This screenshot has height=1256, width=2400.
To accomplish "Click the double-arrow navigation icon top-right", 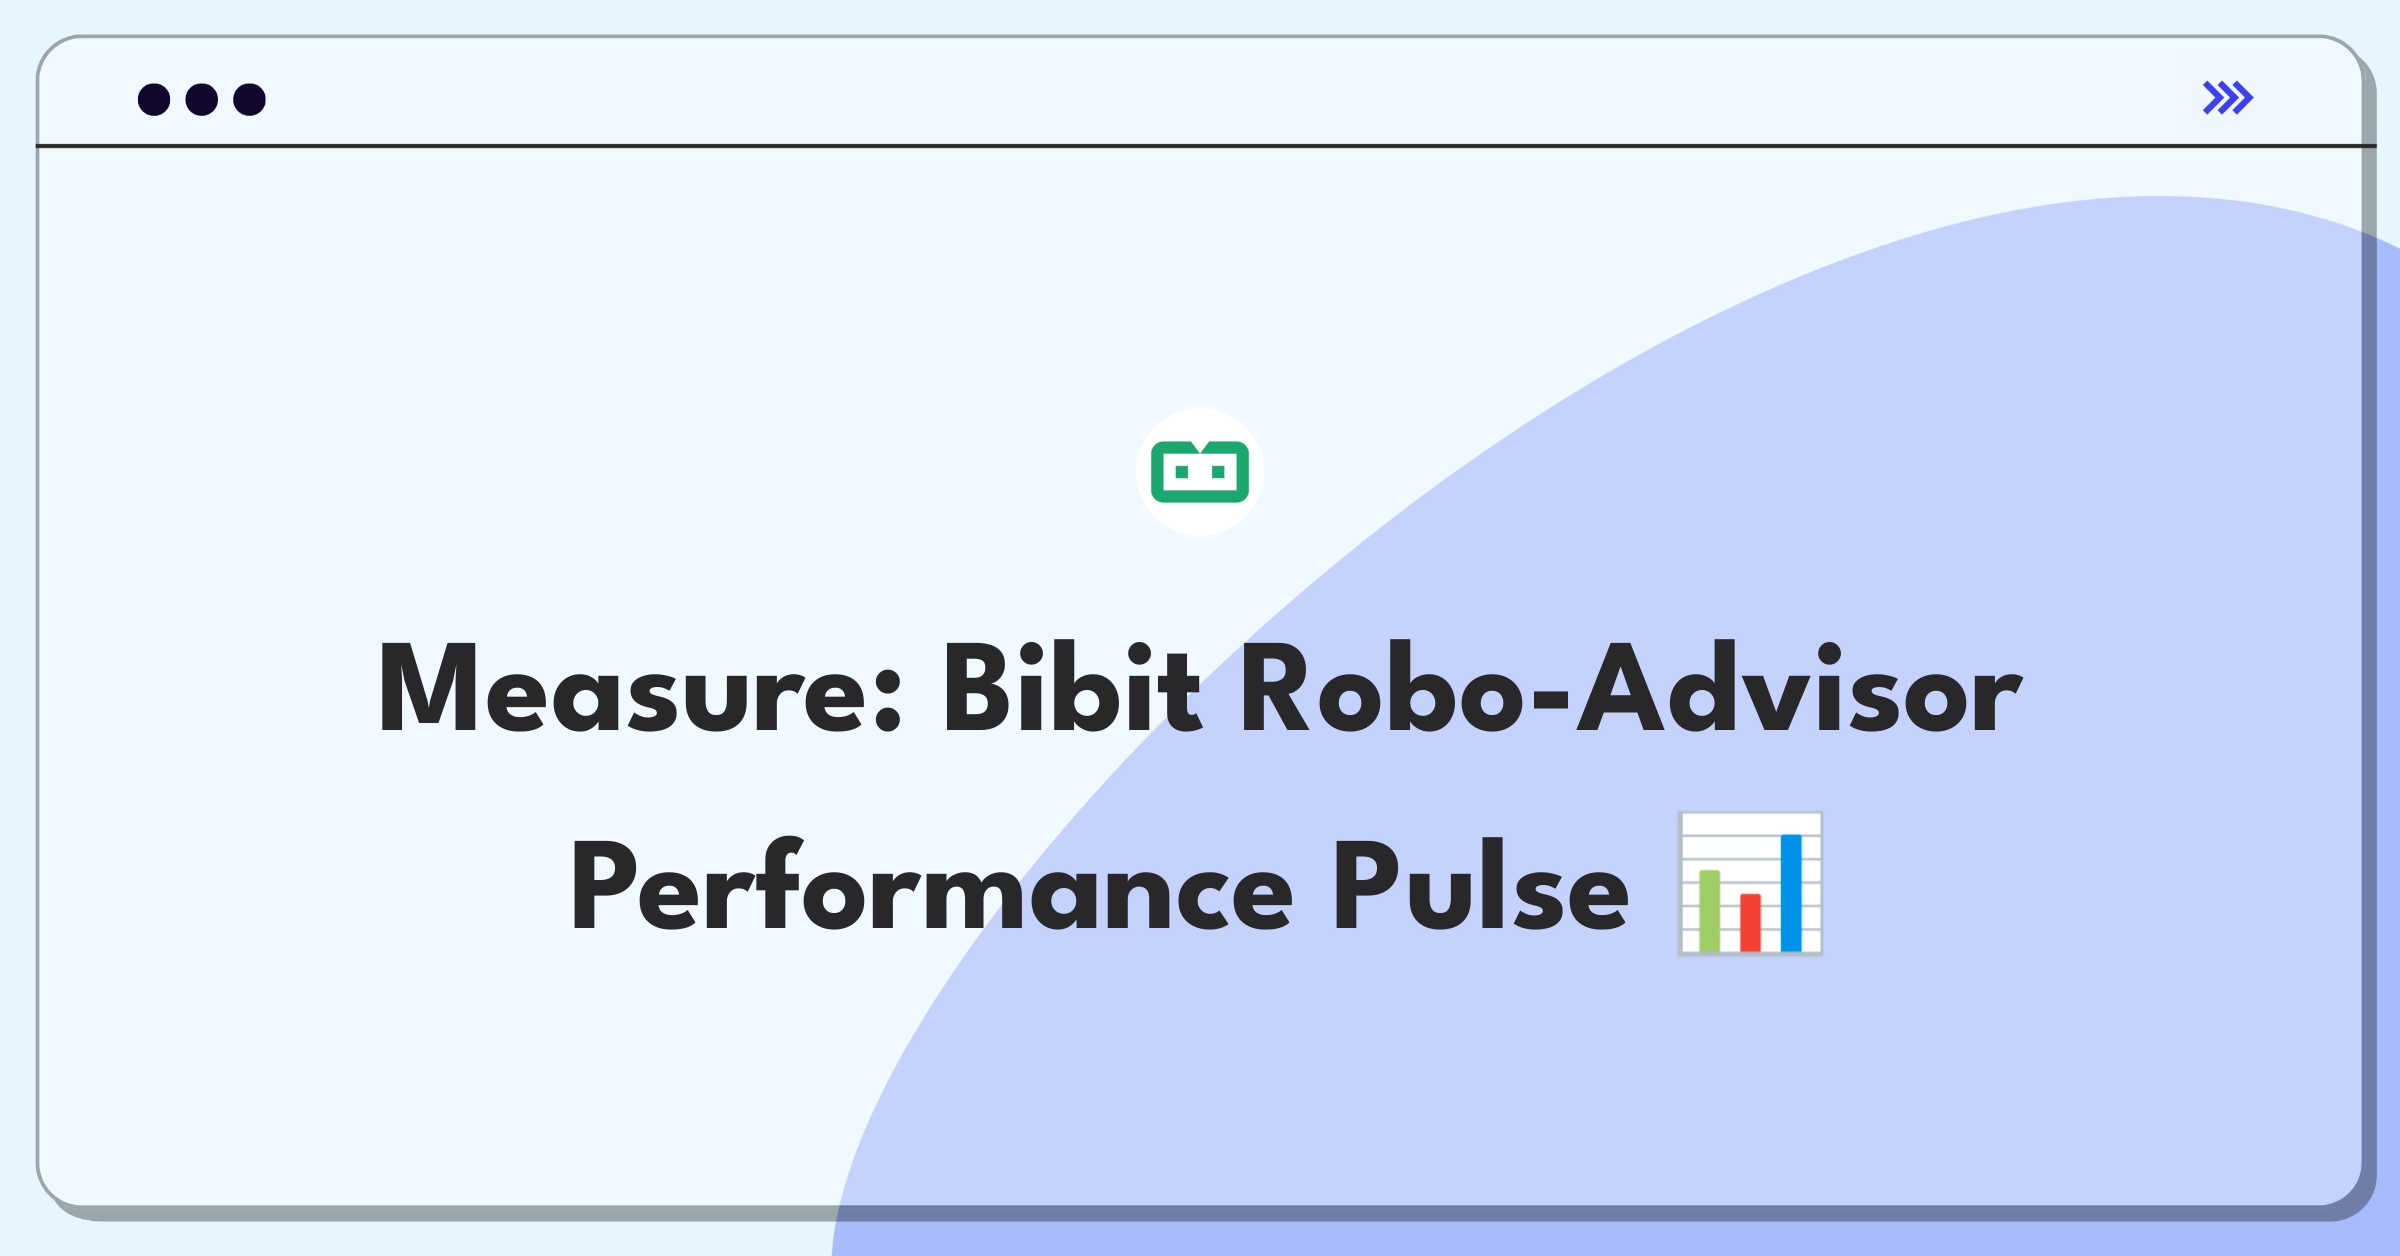I will pyautogui.click(x=2229, y=97).
